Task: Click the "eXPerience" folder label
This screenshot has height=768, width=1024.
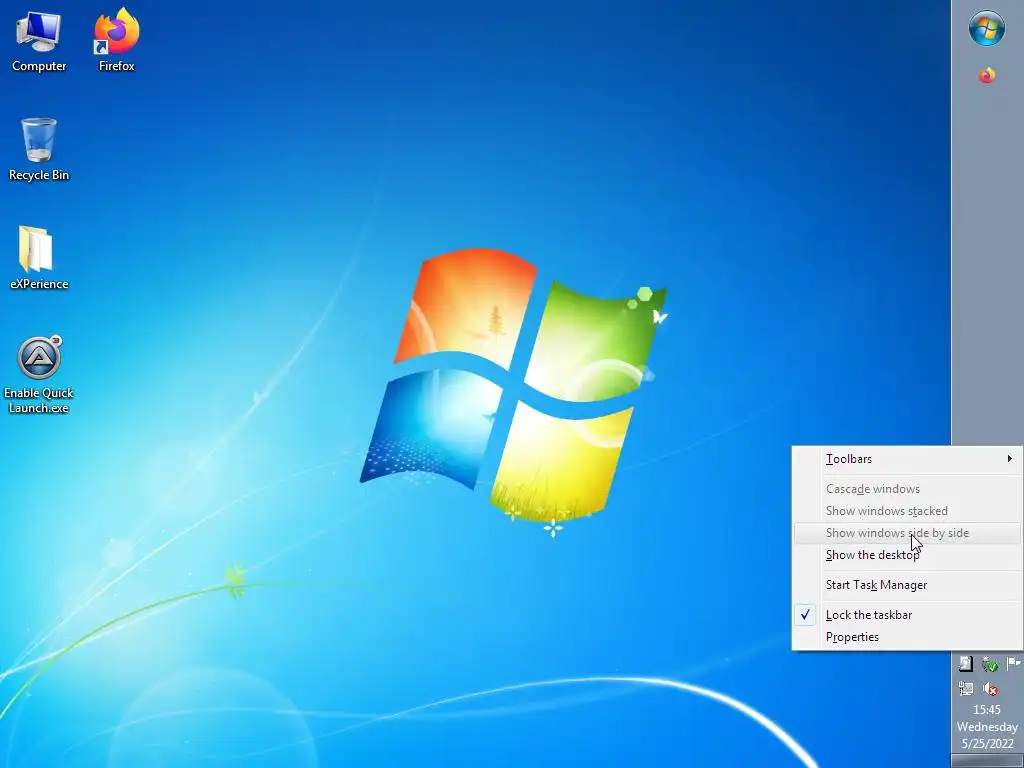Action: point(39,284)
